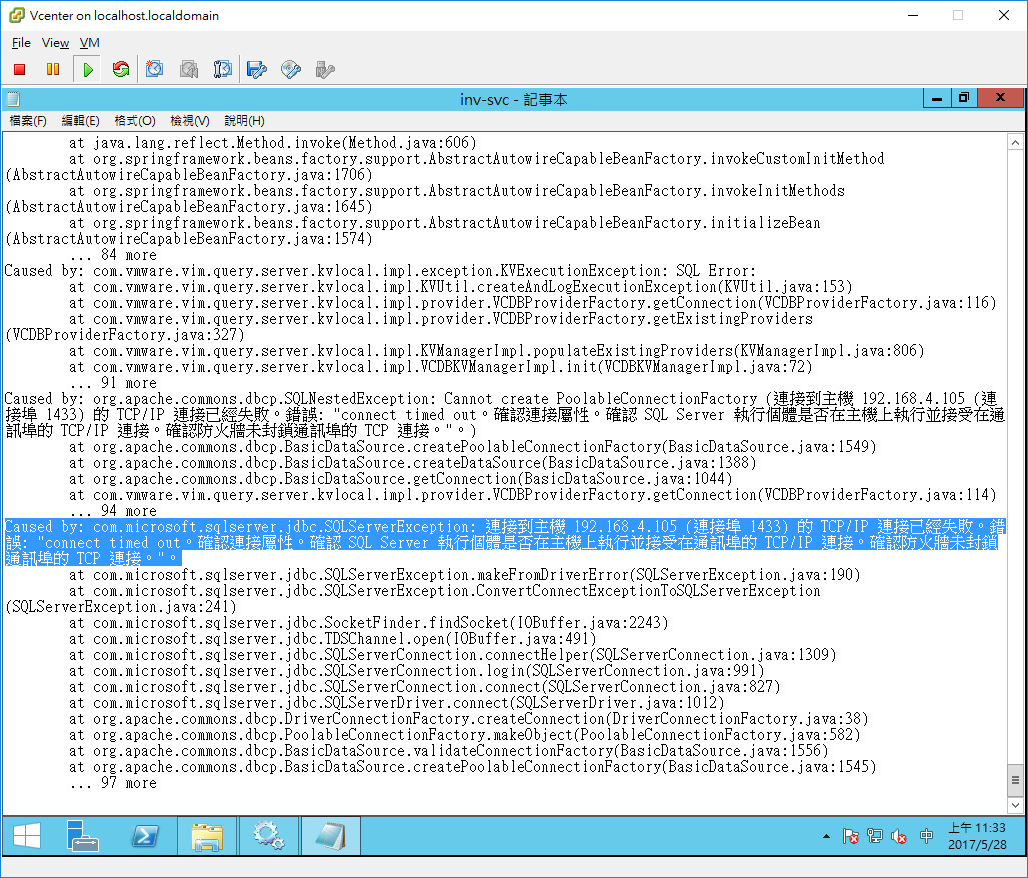Click the Notepad vertical scrollbar thumb
This screenshot has height=878, width=1028.
1015,780
